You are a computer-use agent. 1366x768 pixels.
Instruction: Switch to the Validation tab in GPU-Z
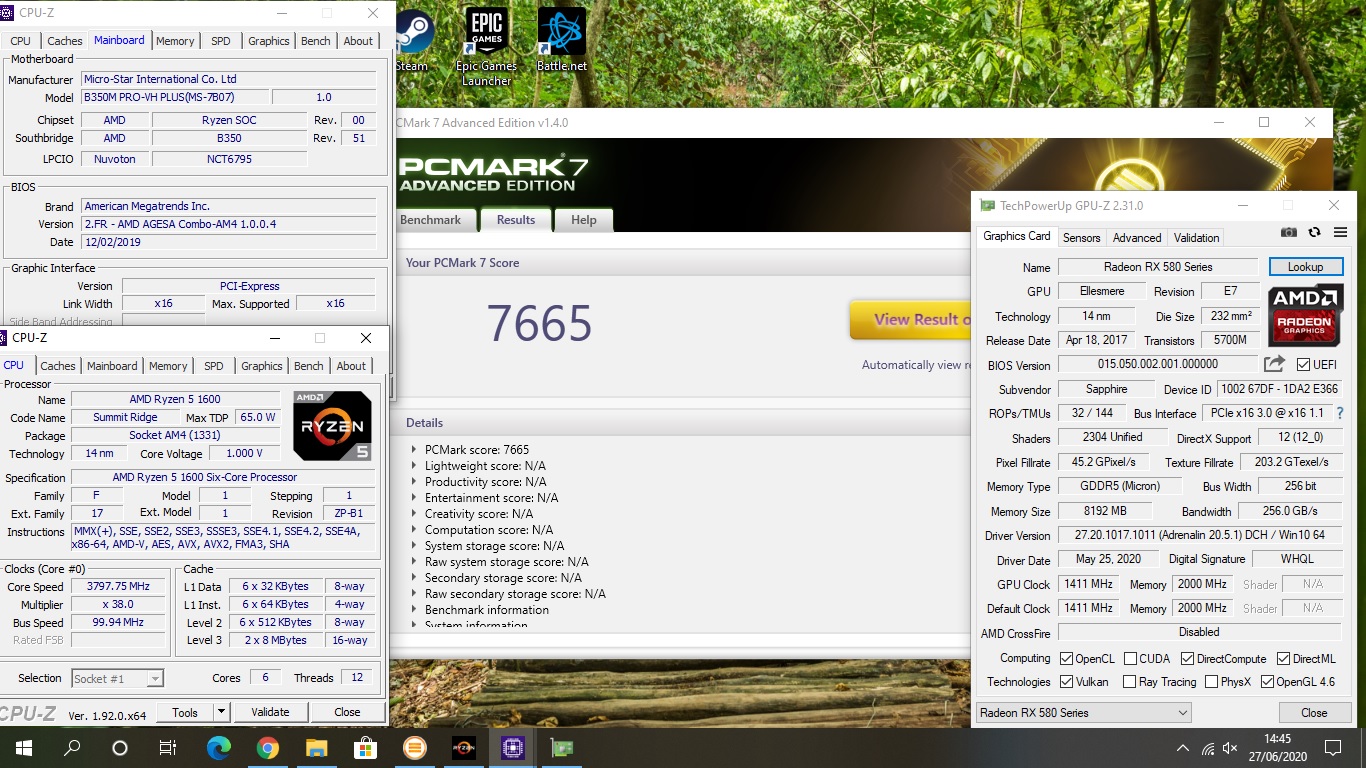click(x=1196, y=238)
